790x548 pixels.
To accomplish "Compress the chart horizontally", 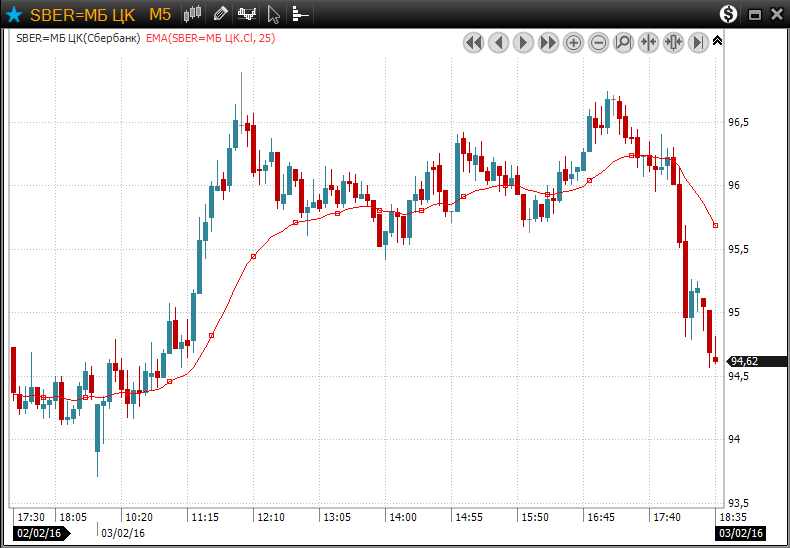I will click(648, 42).
